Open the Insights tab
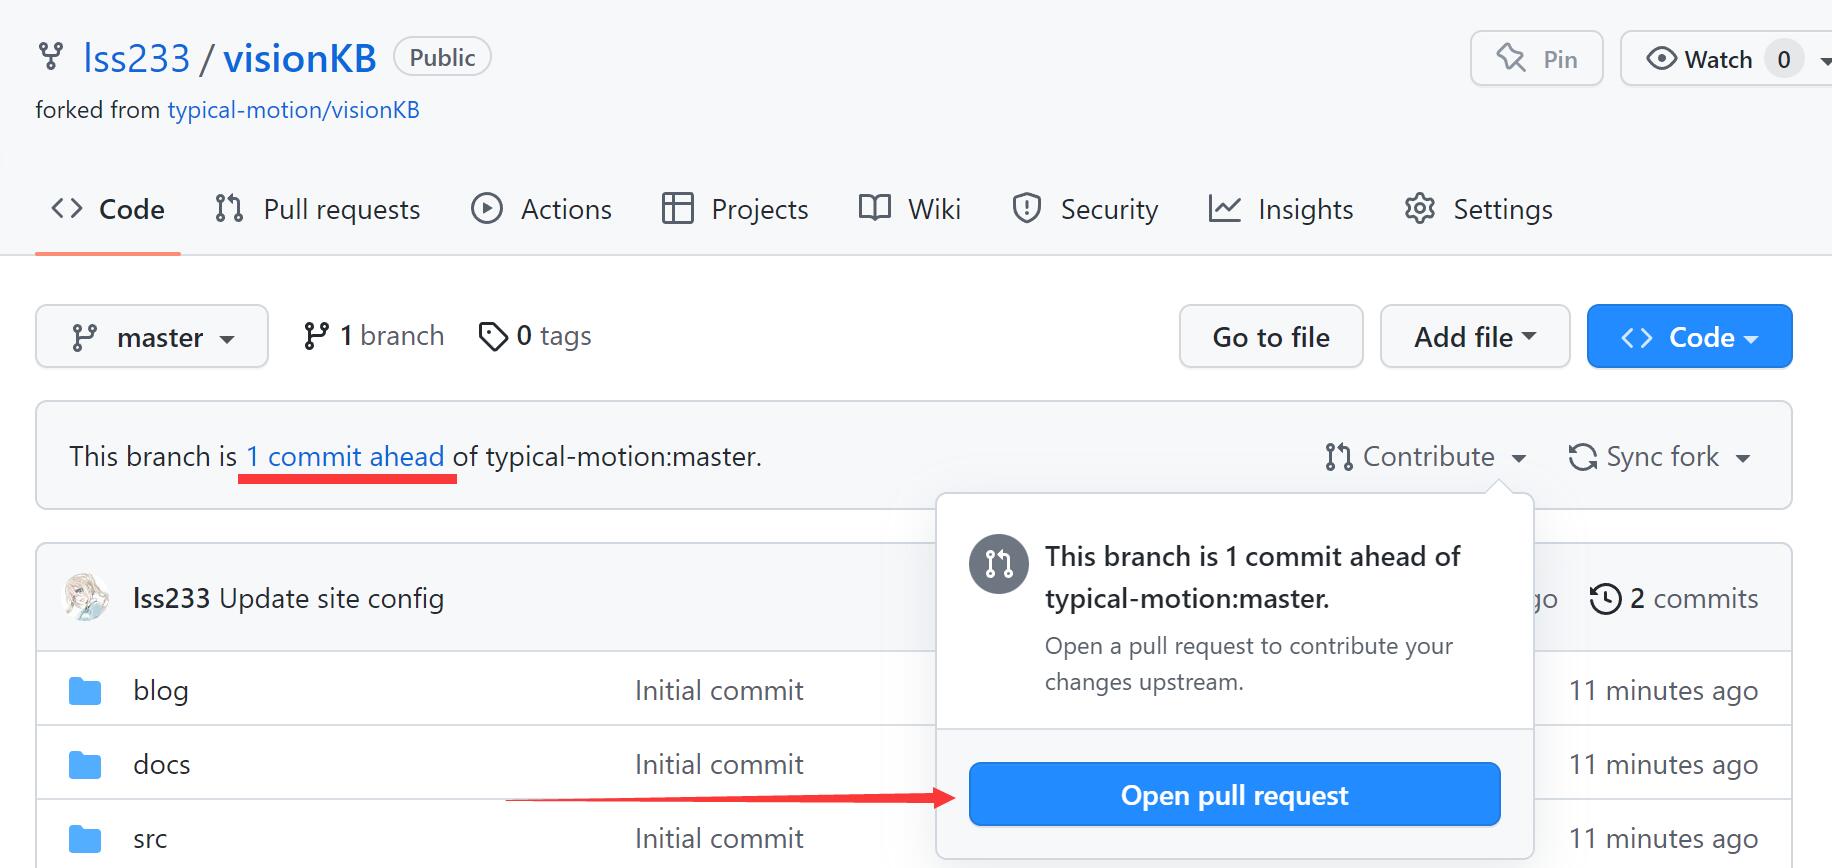 click(x=1281, y=209)
